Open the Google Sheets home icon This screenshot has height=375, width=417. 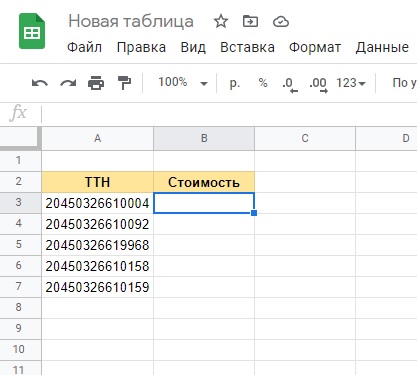[x=32, y=31]
